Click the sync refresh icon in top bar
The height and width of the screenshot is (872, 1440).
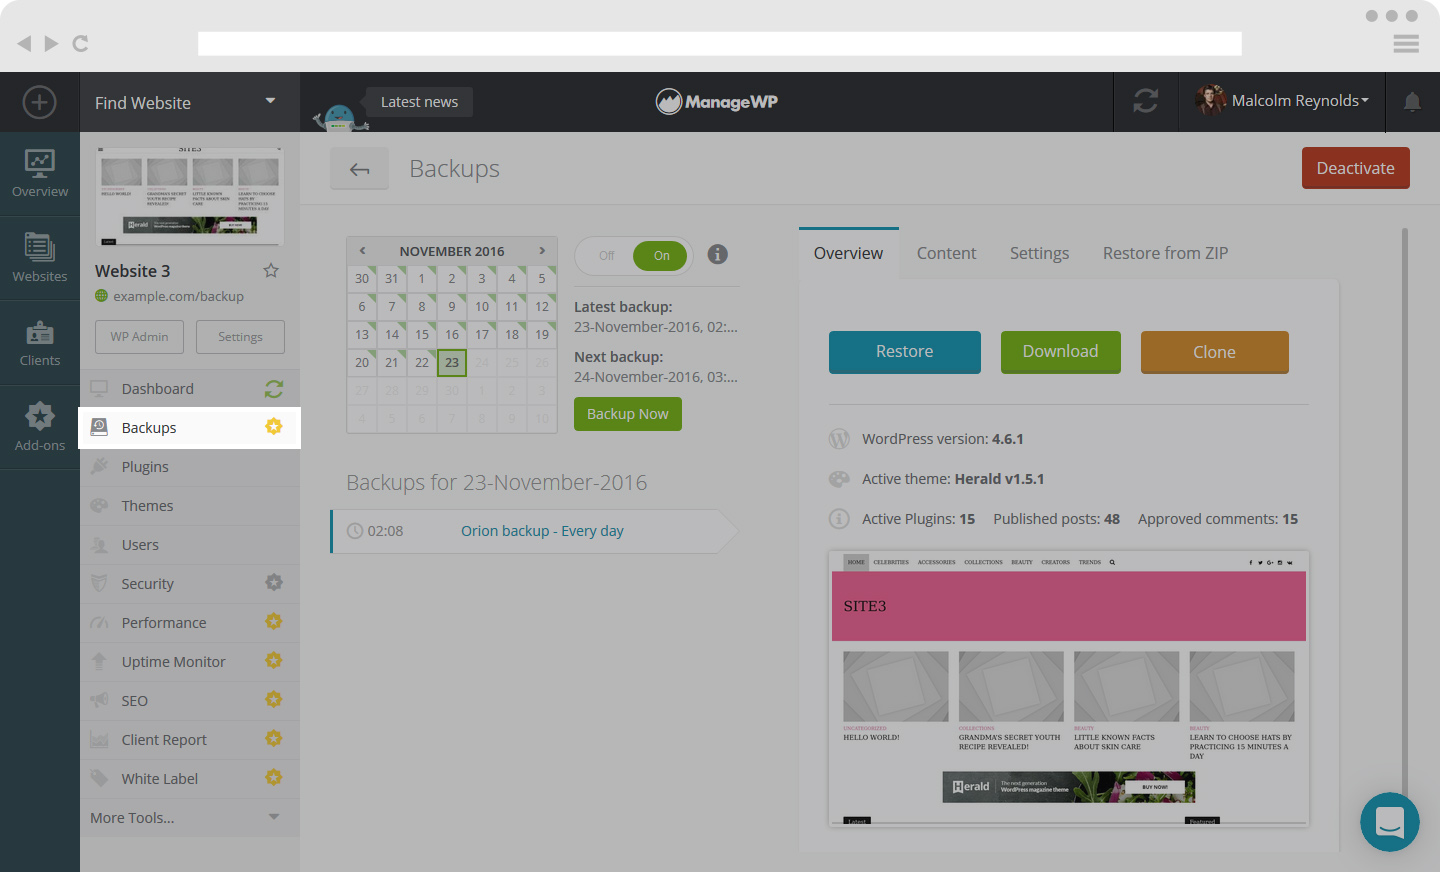click(1146, 101)
